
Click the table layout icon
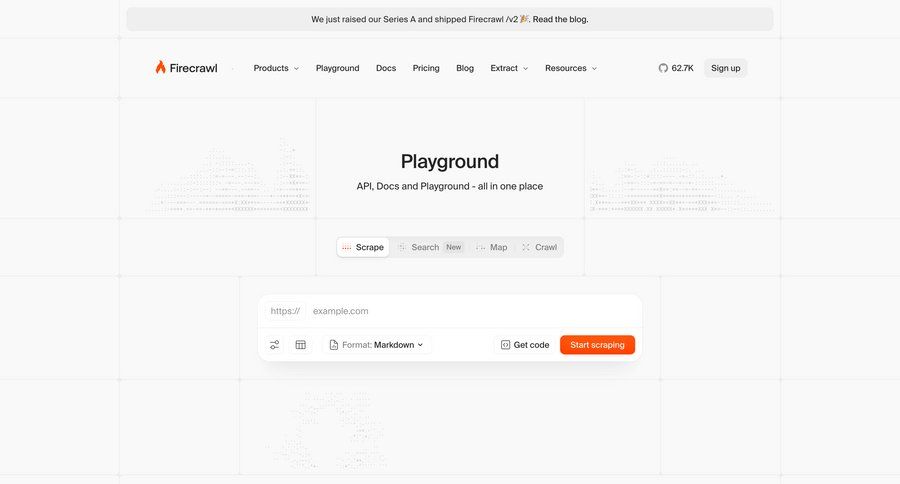[300, 345]
